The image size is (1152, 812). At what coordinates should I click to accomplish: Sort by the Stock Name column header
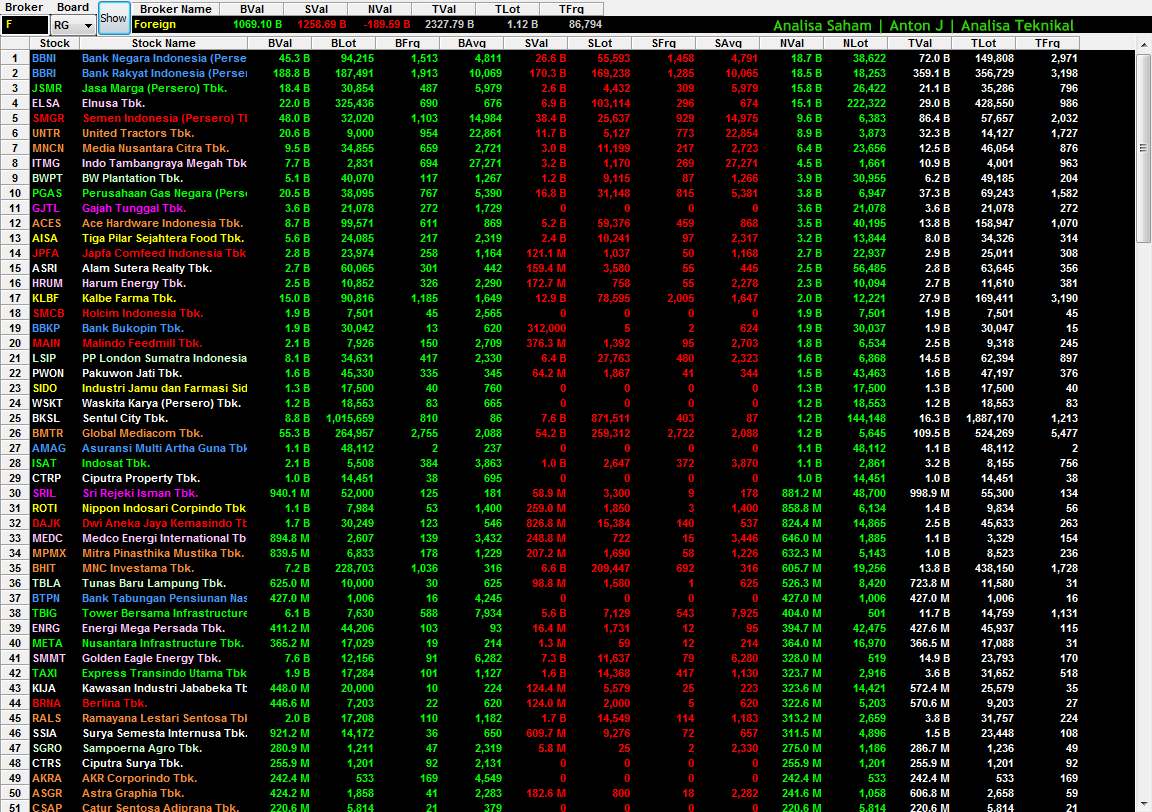[x=164, y=43]
